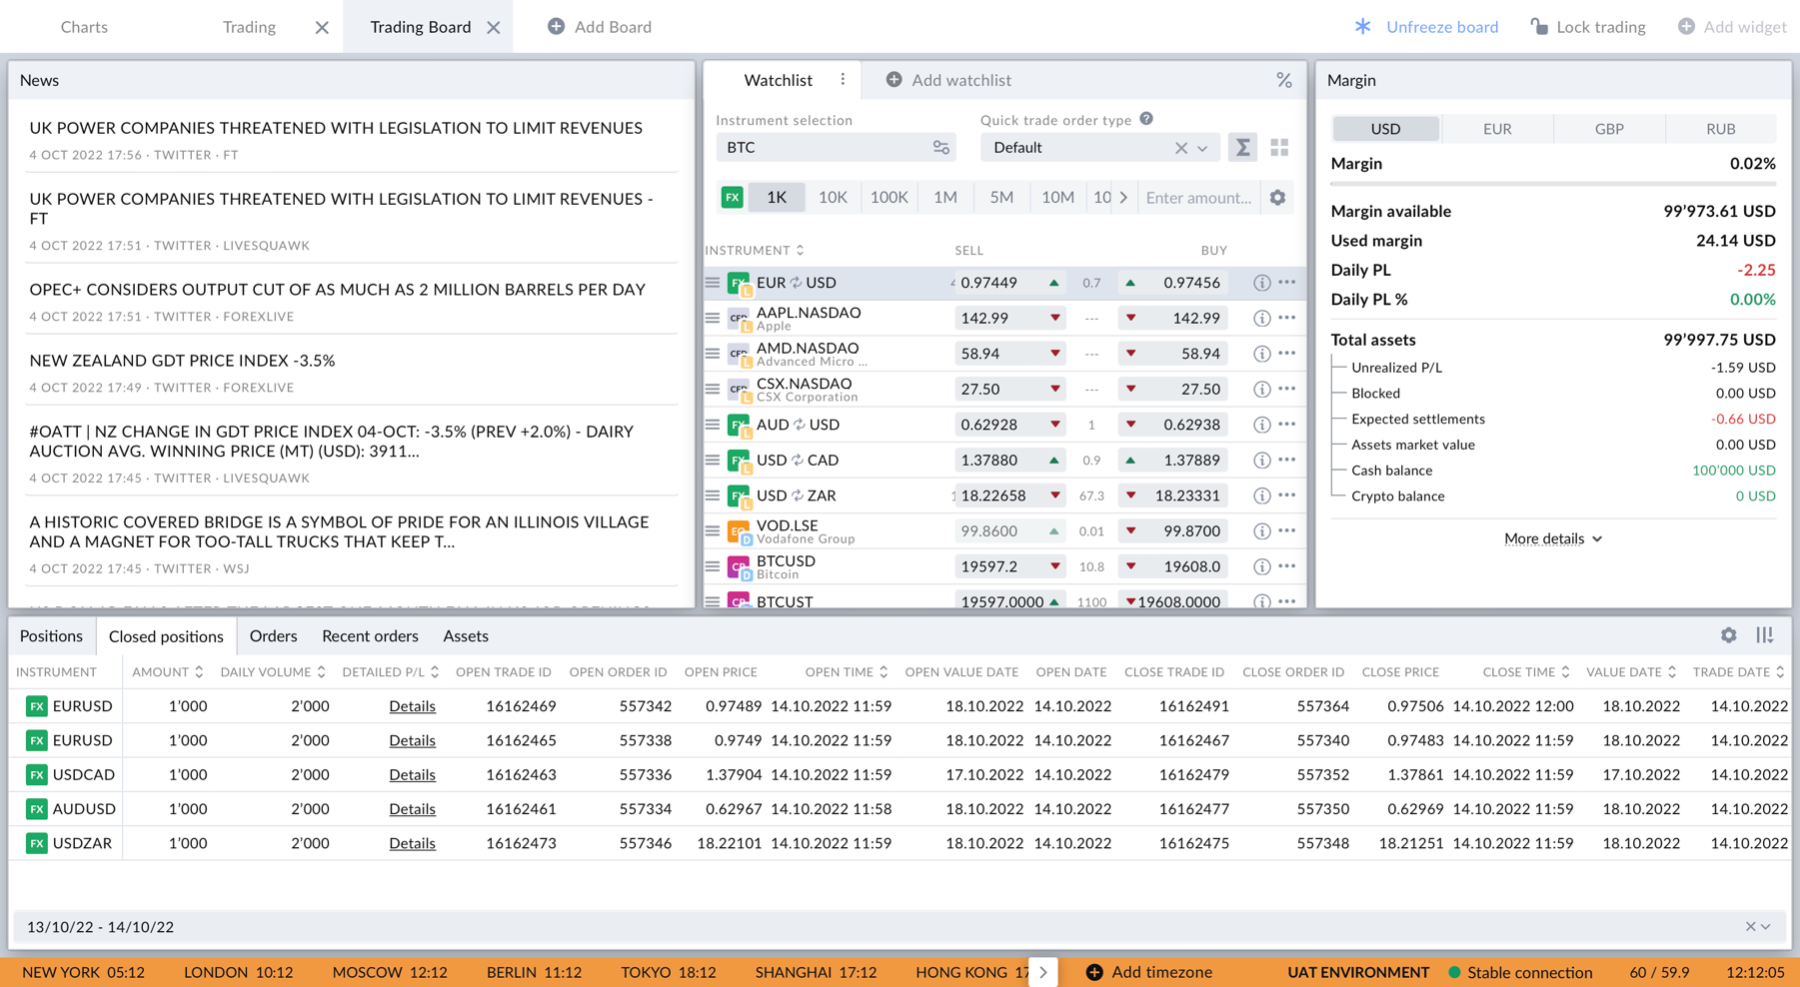Click the BTC instrument selection field
1800x987 pixels.
click(835, 148)
